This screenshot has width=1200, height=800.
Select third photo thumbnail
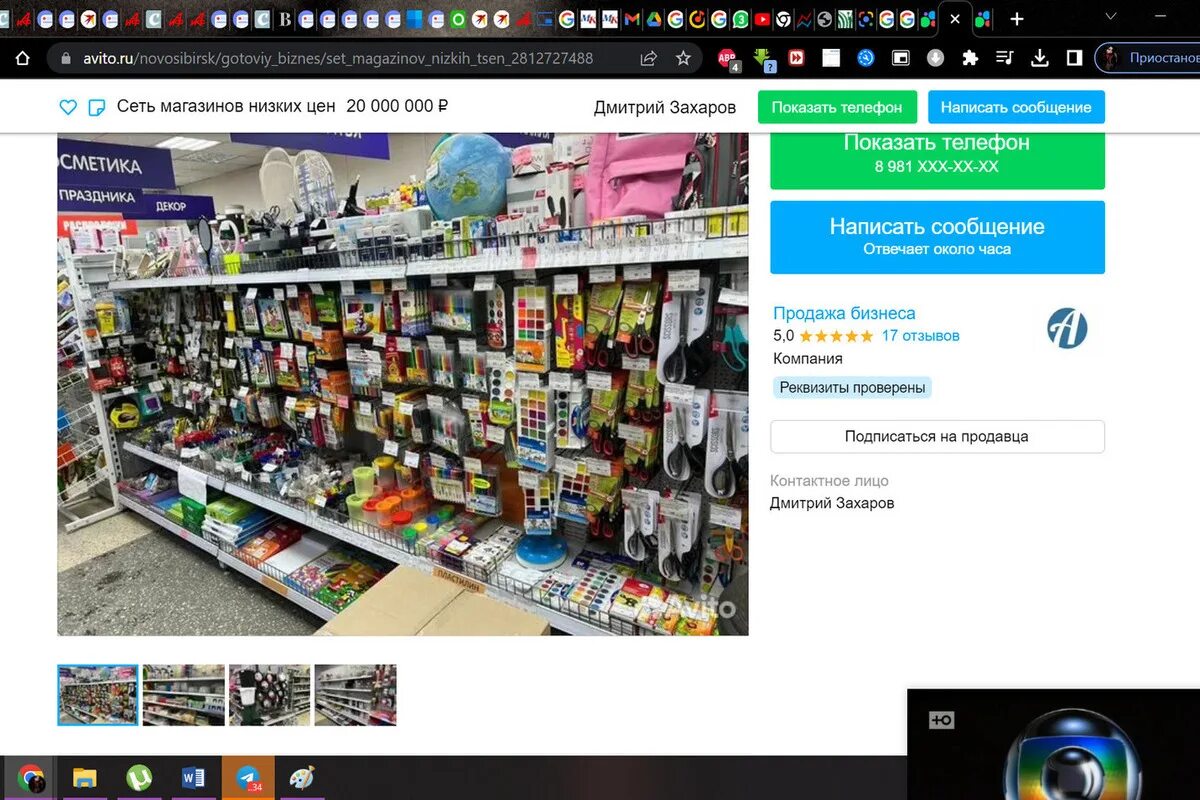270,695
